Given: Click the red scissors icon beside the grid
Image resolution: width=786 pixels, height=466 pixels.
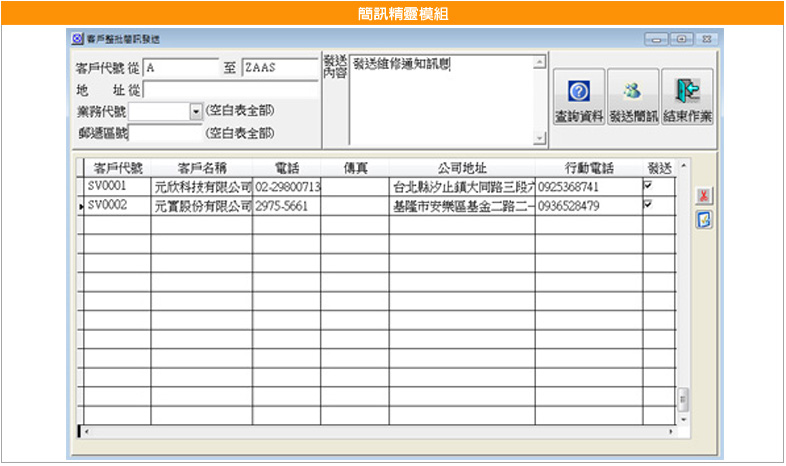Looking at the screenshot, I should [x=703, y=196].
